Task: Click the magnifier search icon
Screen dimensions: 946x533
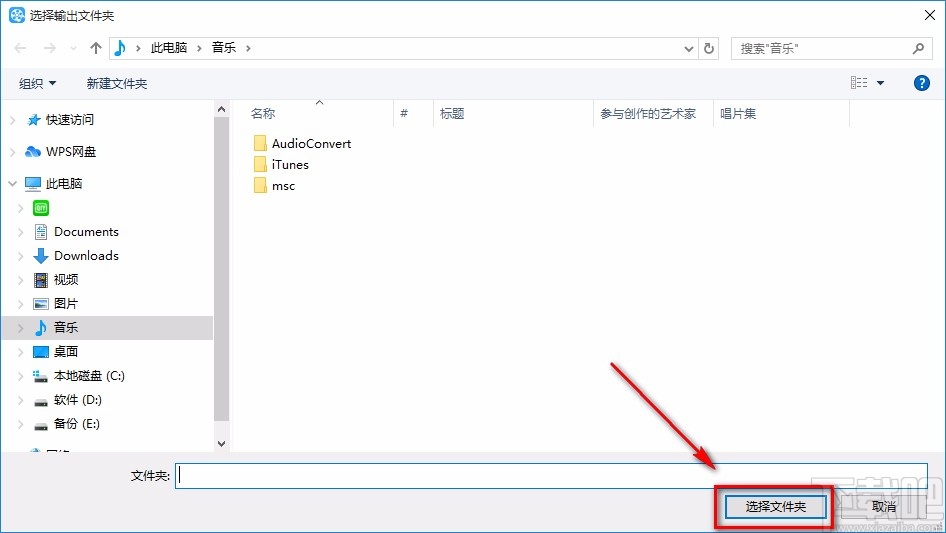Action: [918, 48]
